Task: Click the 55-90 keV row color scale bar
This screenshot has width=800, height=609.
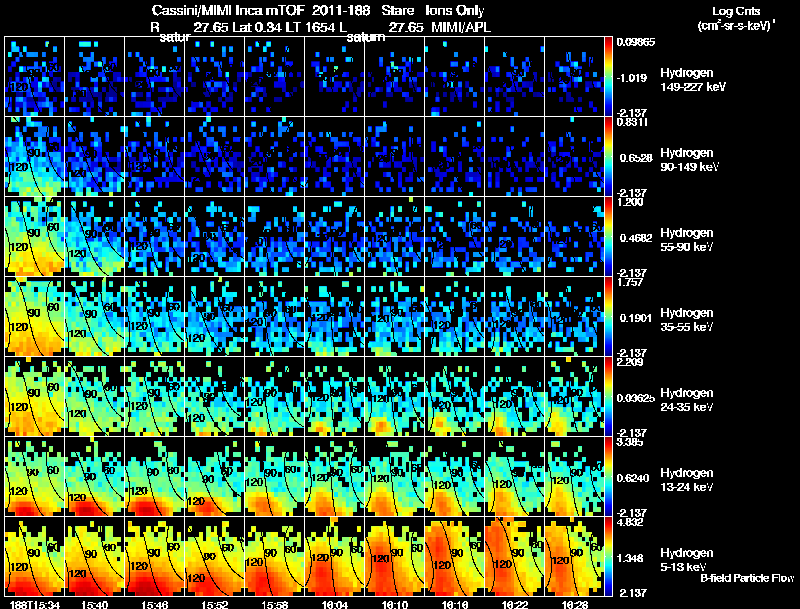Action: coord(608,237)
